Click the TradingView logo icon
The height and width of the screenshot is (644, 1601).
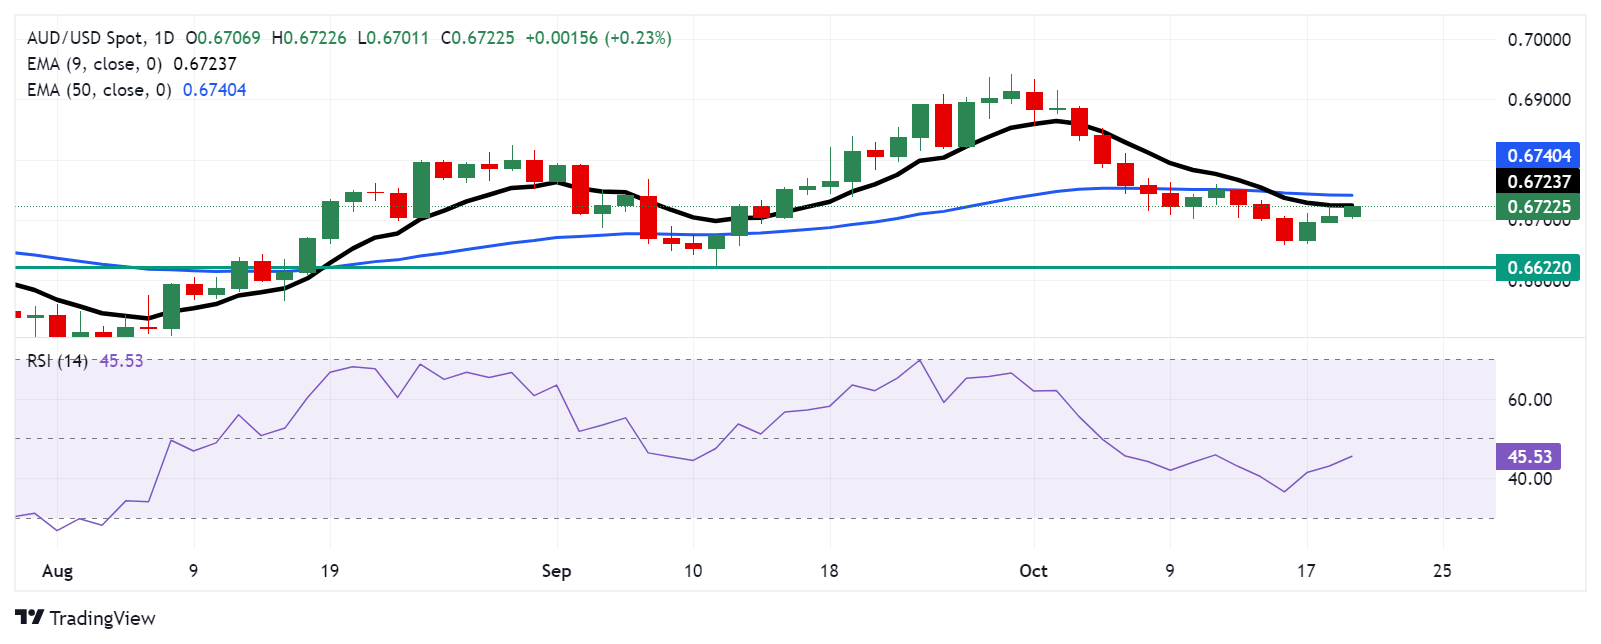pyautogui.click(x=30, y=618)
